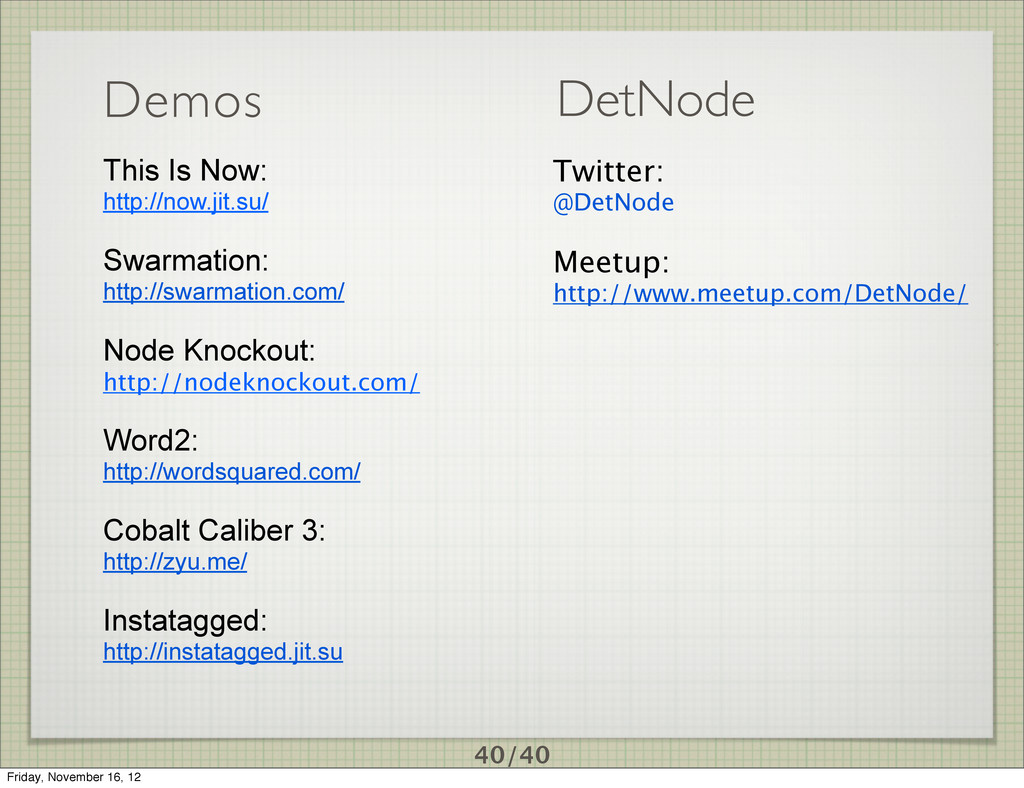Click the 'Cobalt Caliber 3:' label

[x=214, y=531]
